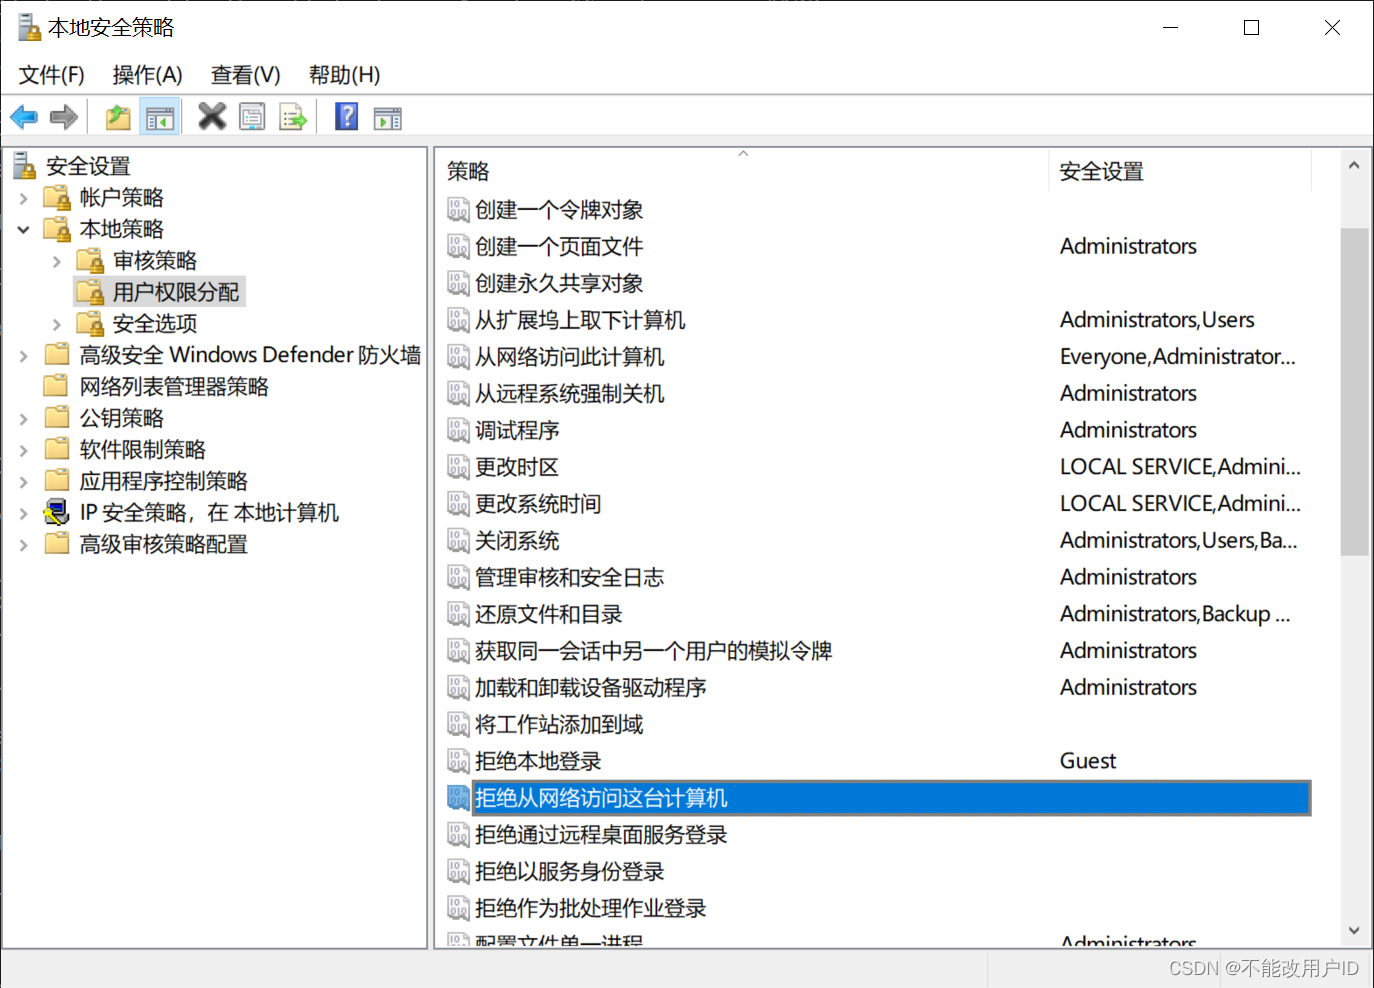Viewport: 1374px width, 988px height.
Task: Expand the 安全选项 tree node
Action: [57, 324]
